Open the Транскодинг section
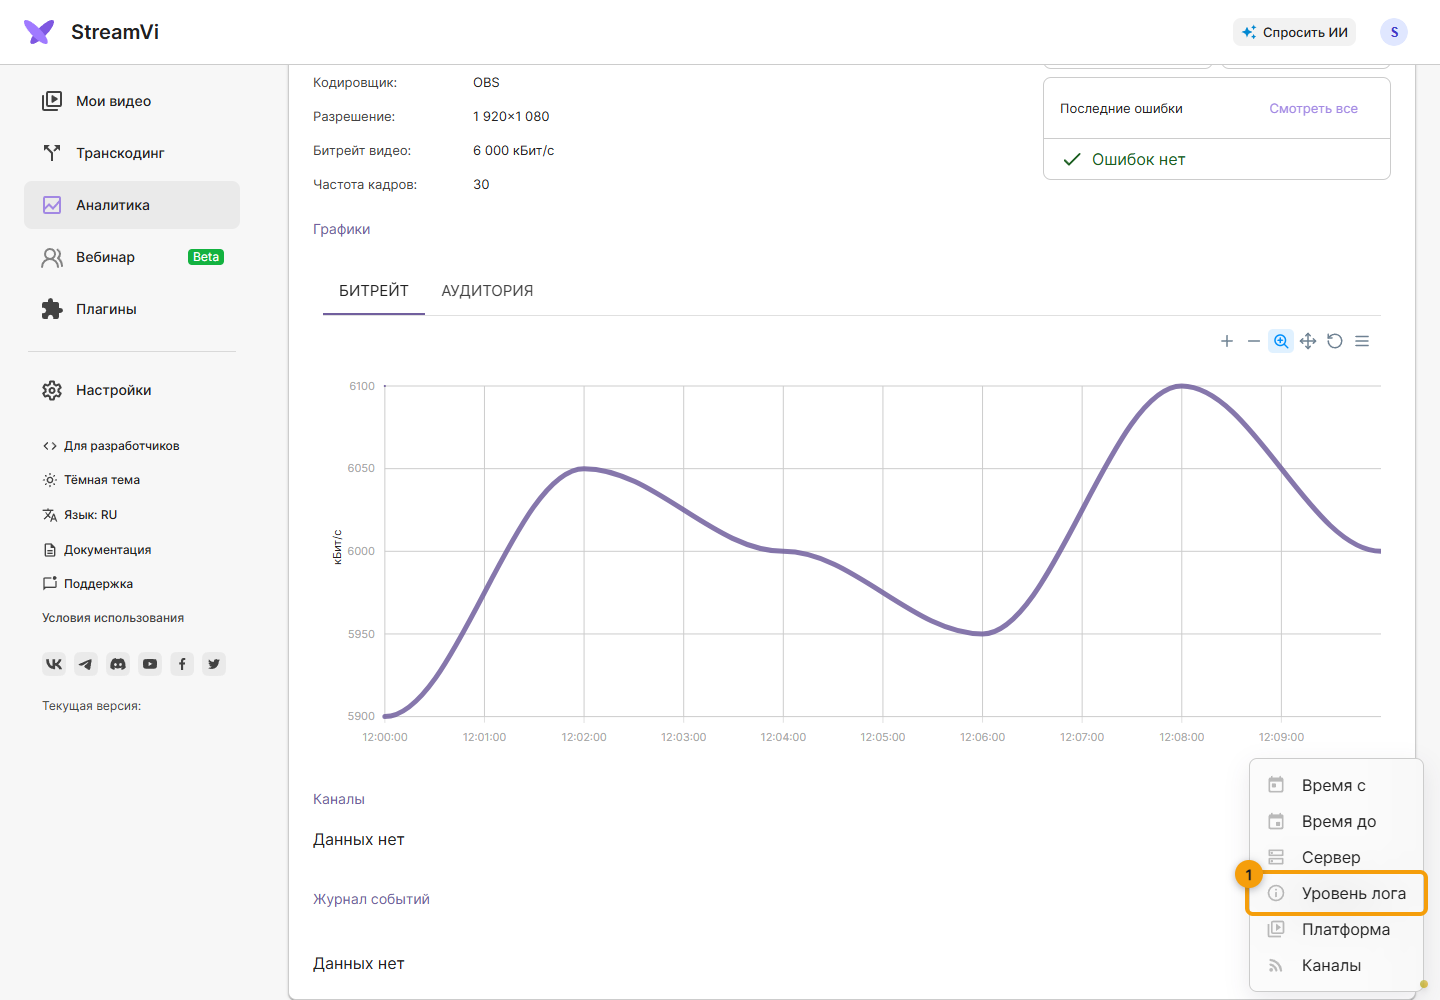 point(132,153)
